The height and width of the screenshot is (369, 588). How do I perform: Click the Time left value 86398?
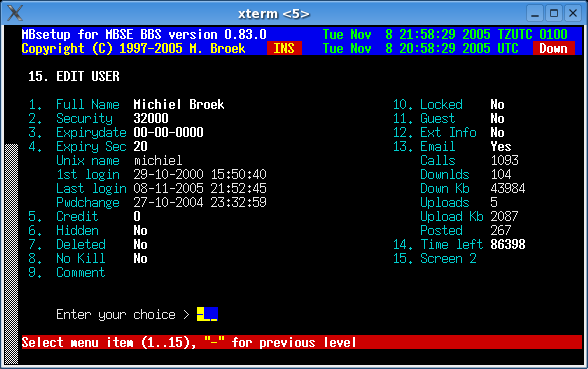point(508,244)
